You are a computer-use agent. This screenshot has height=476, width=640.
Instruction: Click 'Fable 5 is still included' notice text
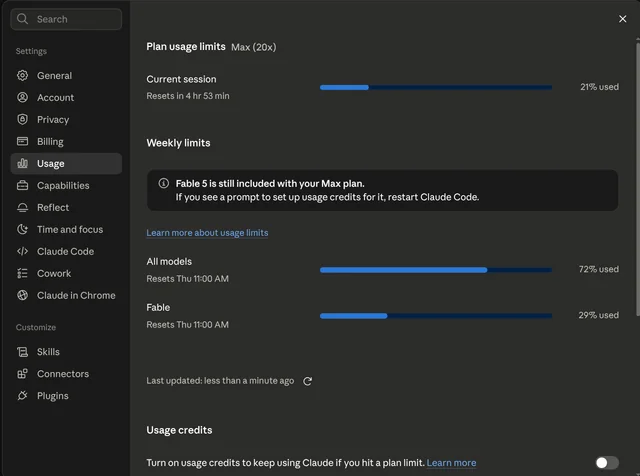(270, 184)
